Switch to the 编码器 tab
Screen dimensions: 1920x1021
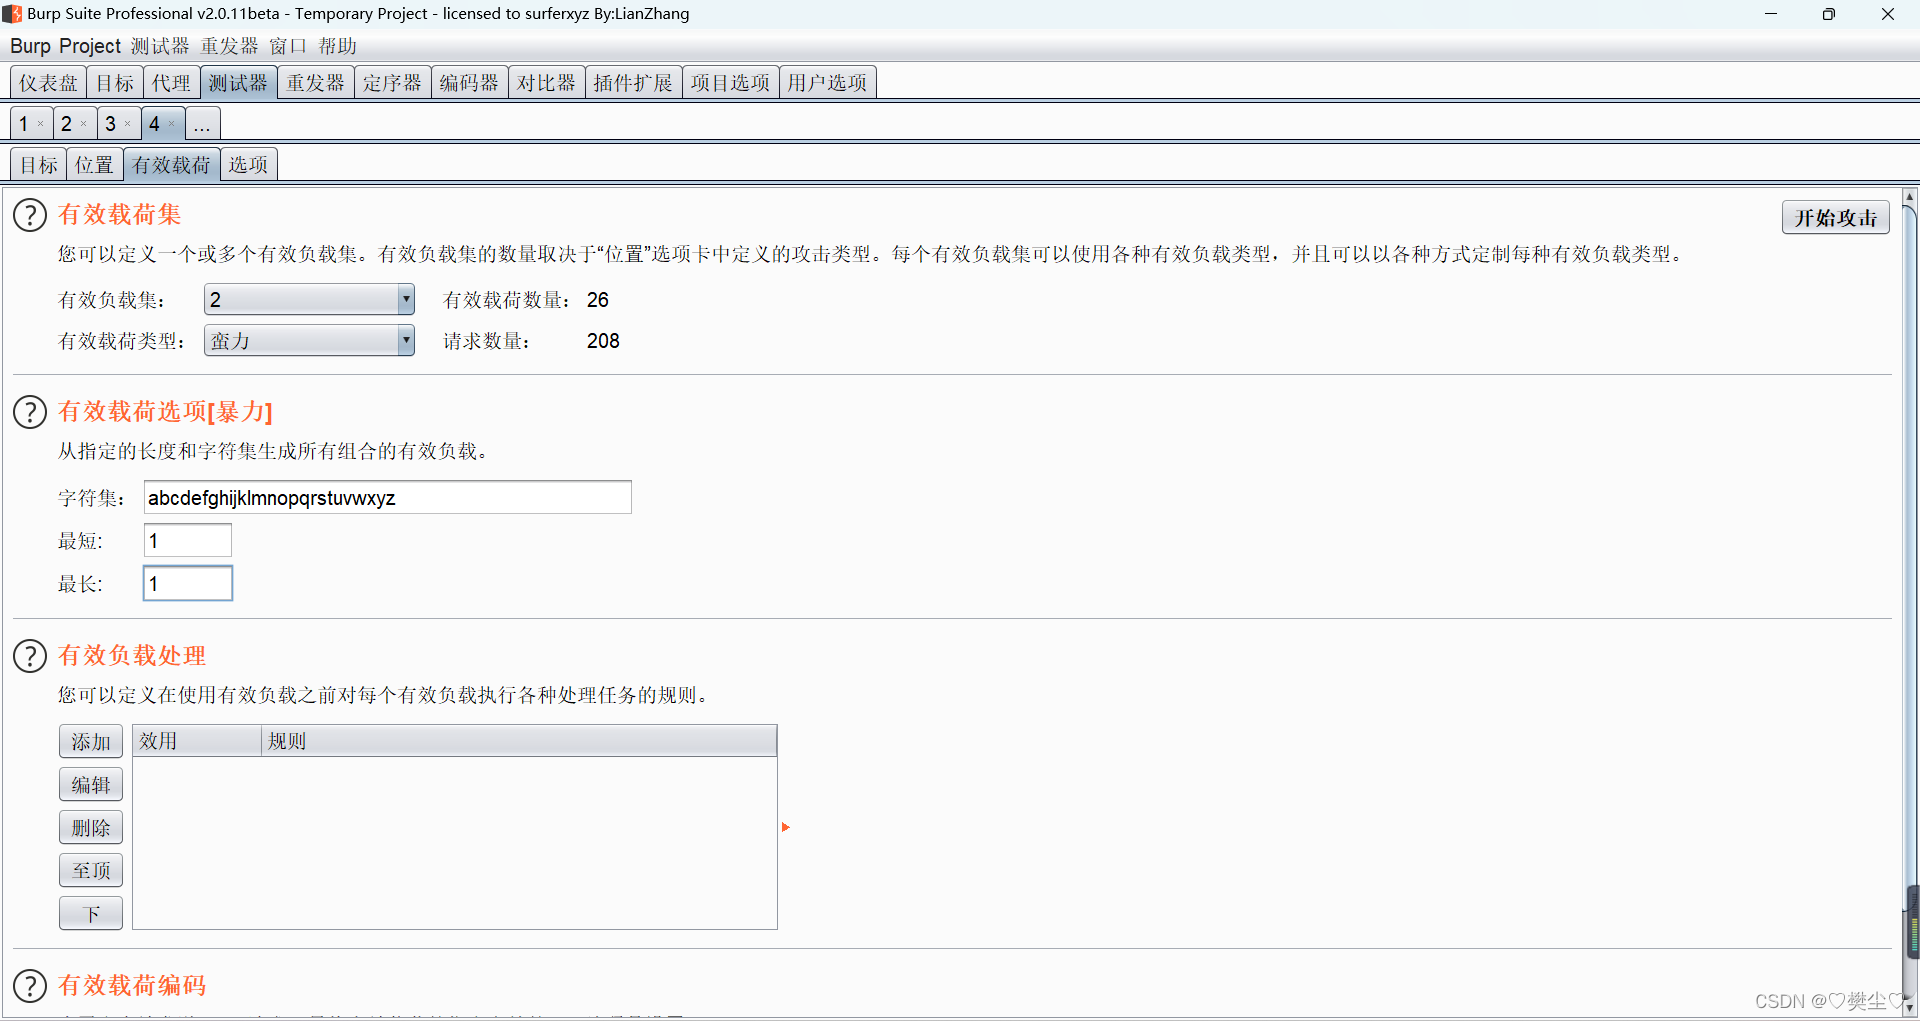point(469,83)
